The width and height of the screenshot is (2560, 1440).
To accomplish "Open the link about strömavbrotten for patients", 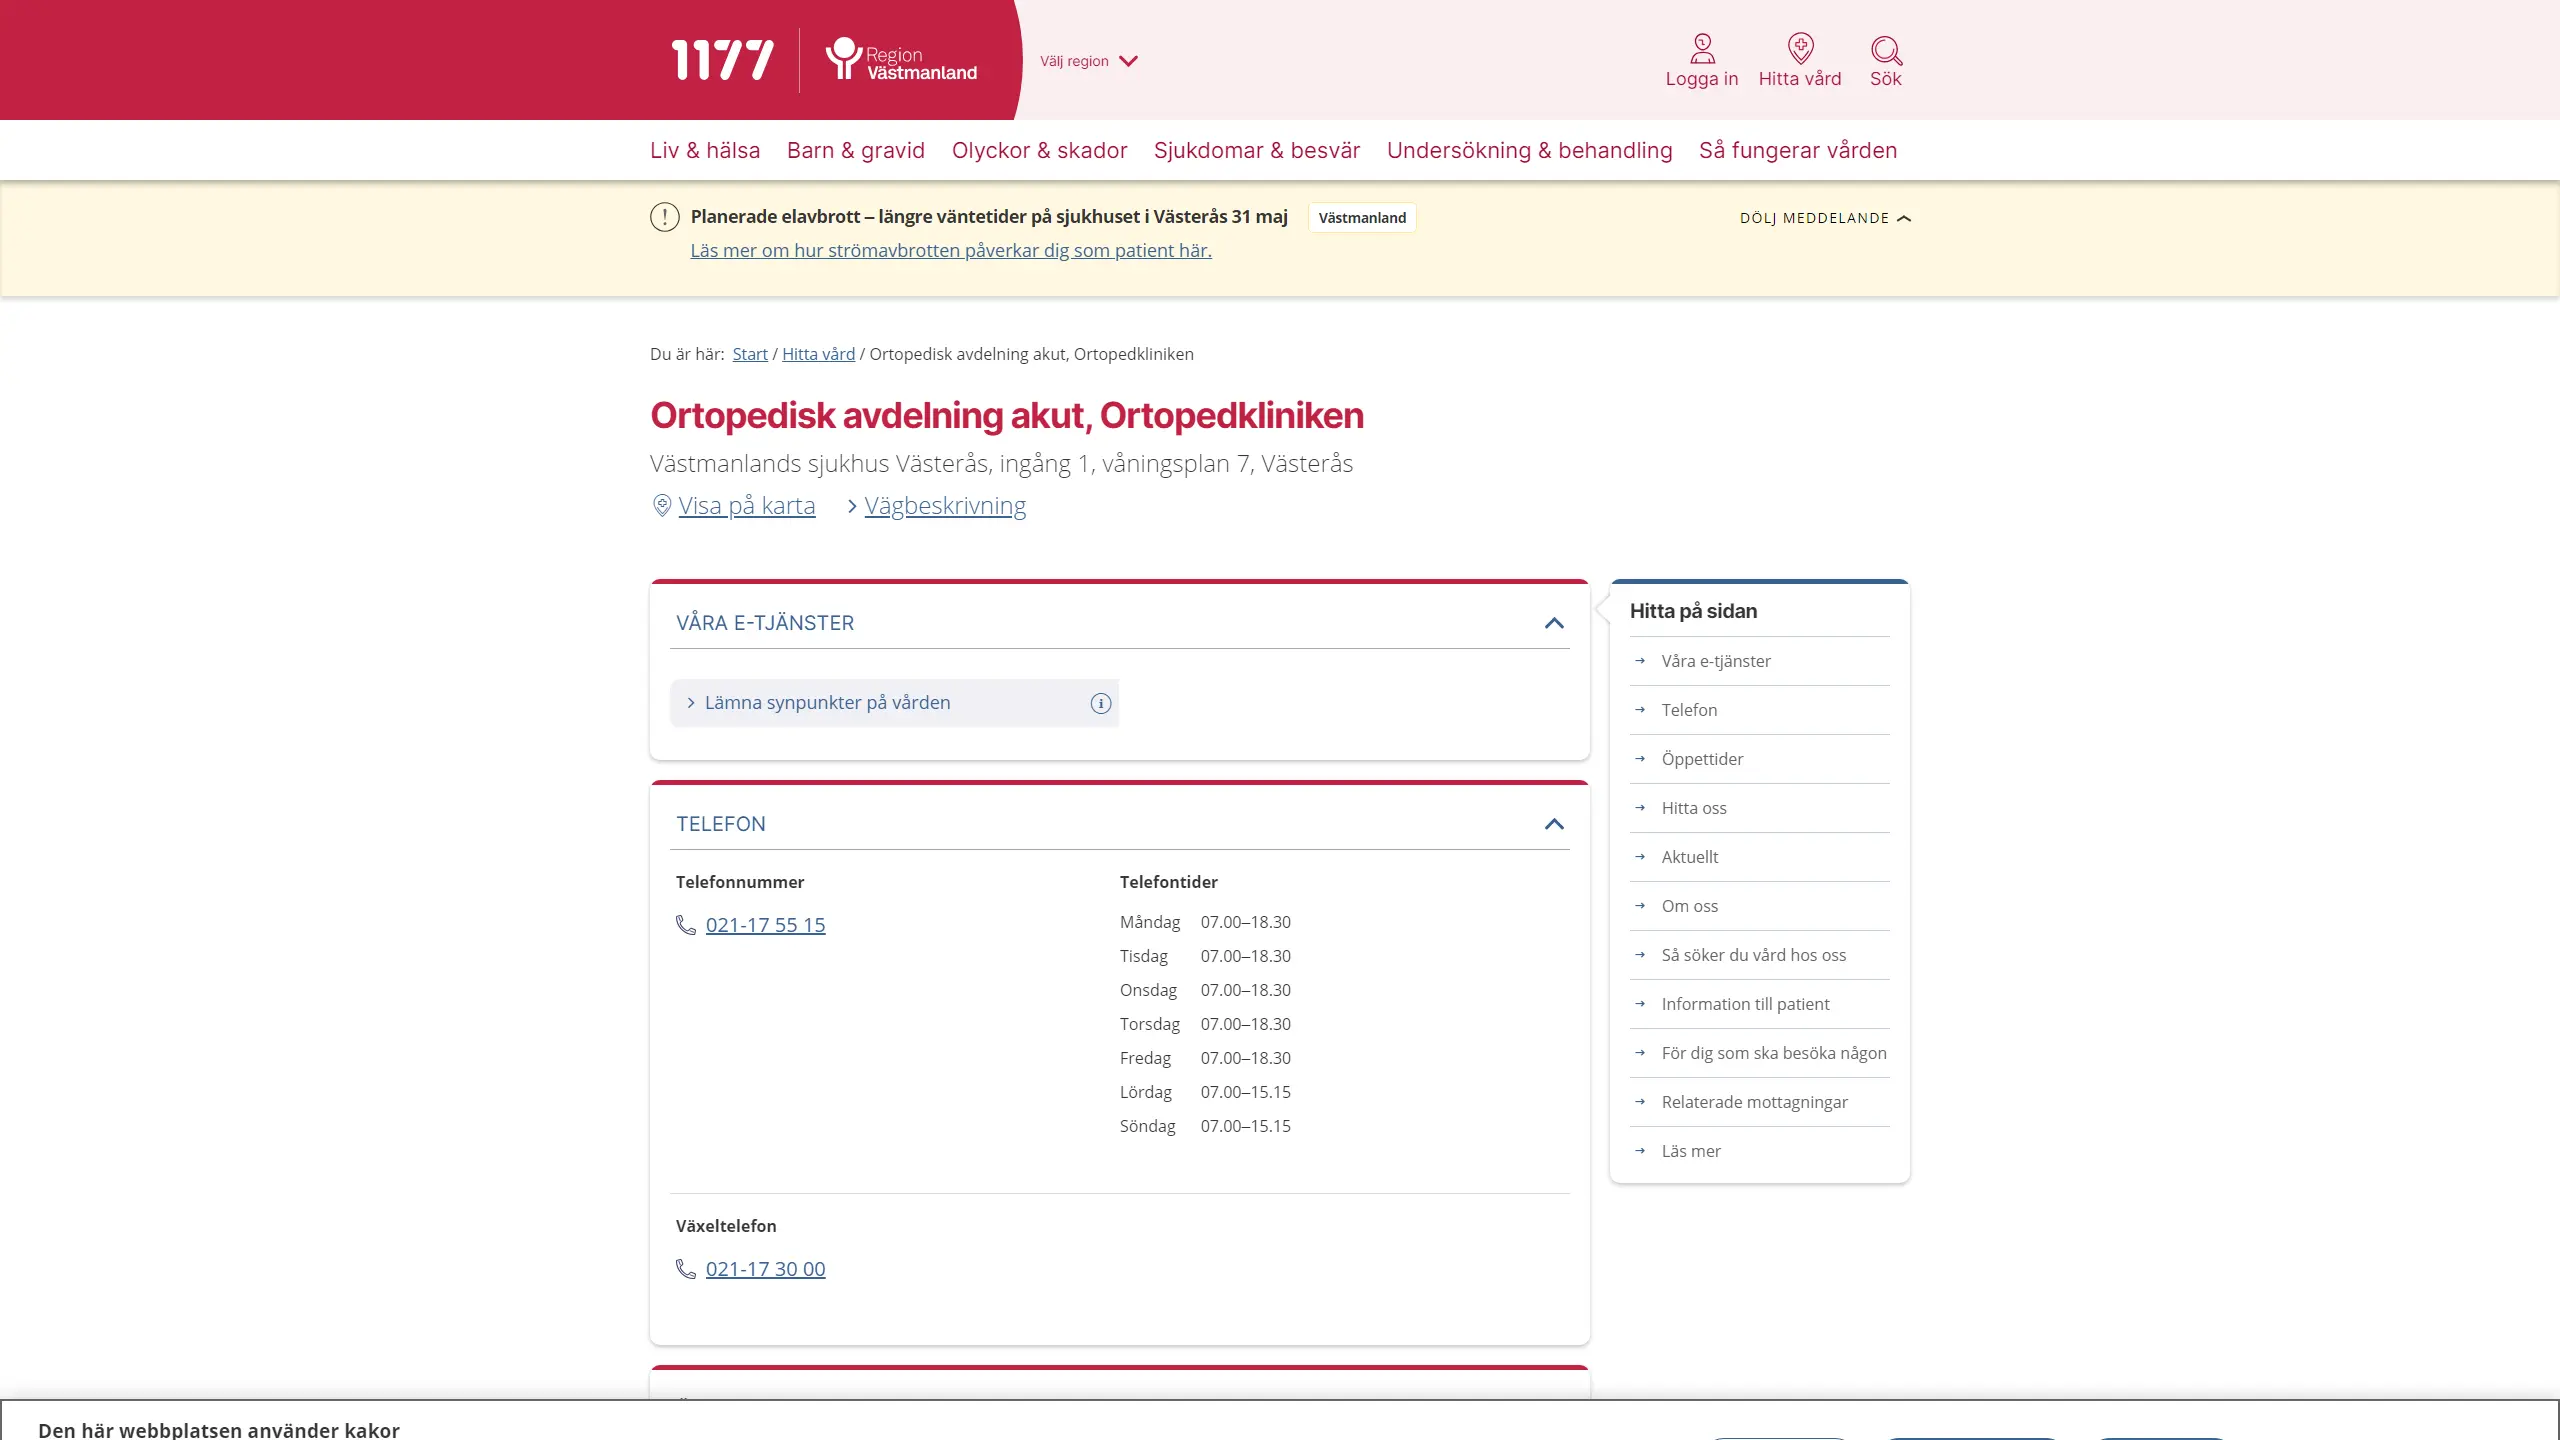I will pyautogui.click(x=951, y=251).
